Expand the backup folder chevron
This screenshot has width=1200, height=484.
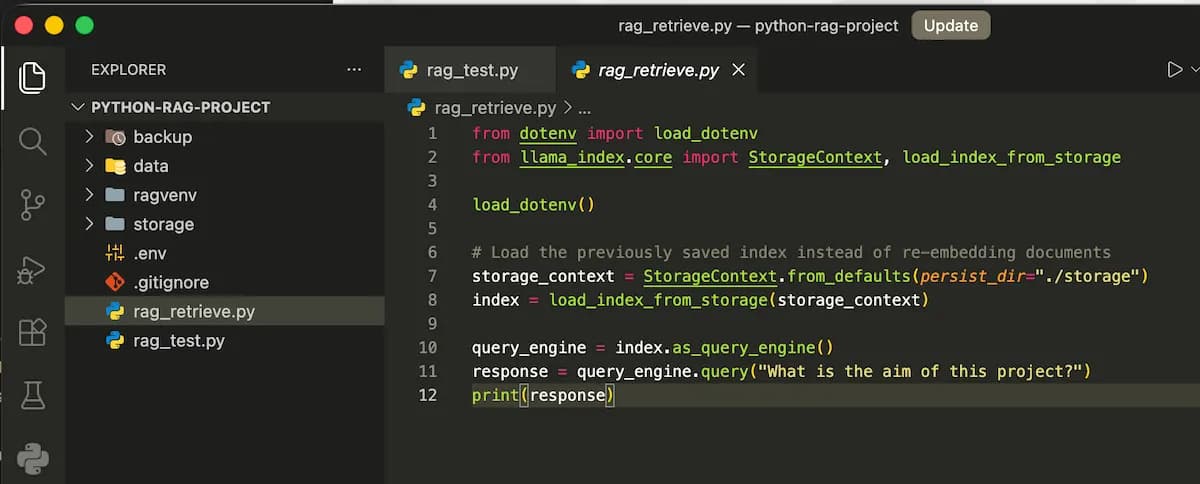pos(89,136)
